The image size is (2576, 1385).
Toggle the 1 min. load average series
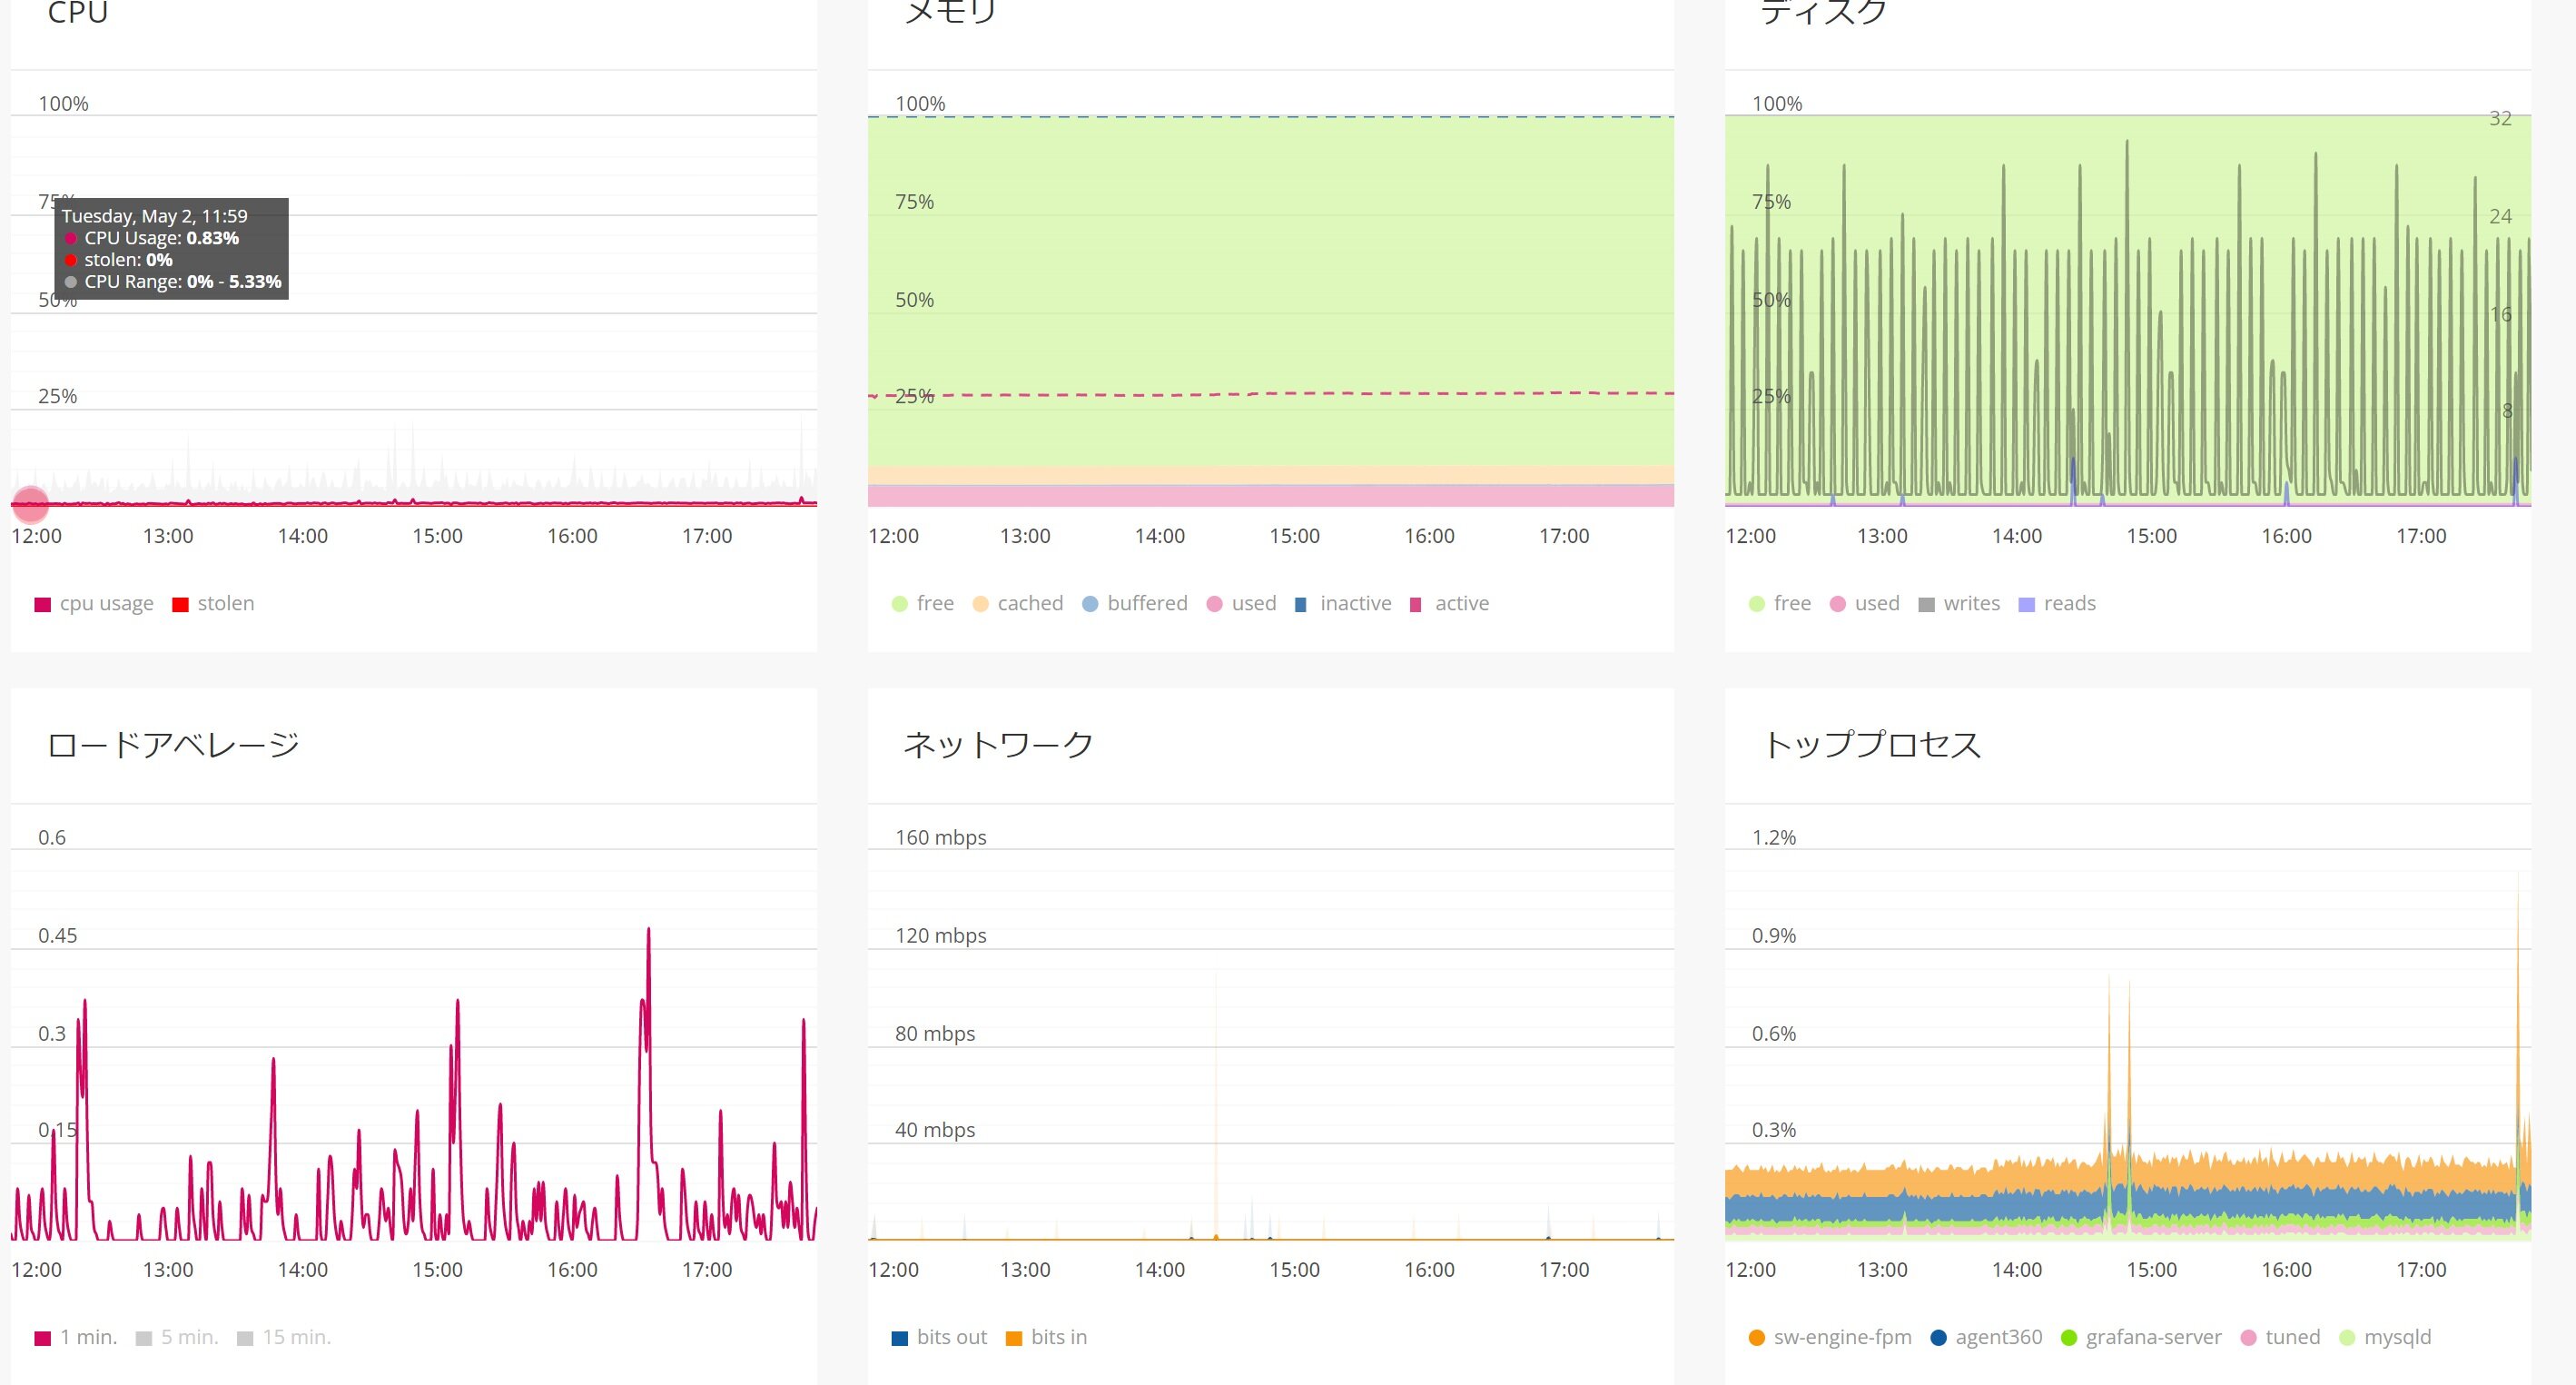point(76,1338)
